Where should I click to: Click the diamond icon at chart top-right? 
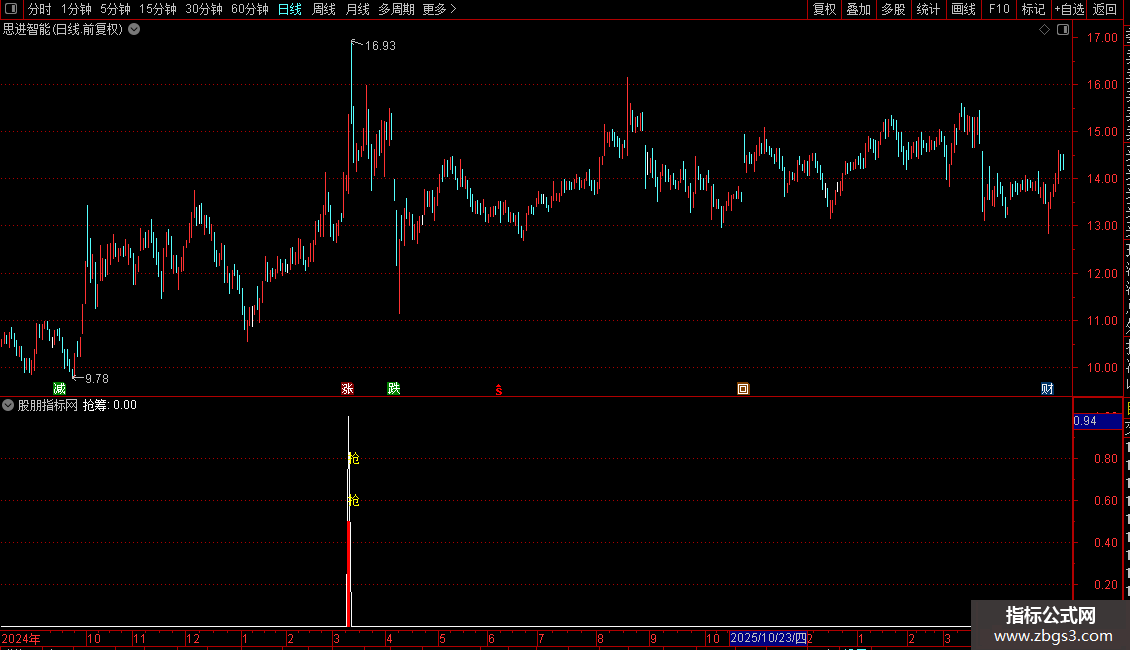(x=1044, y=30)
